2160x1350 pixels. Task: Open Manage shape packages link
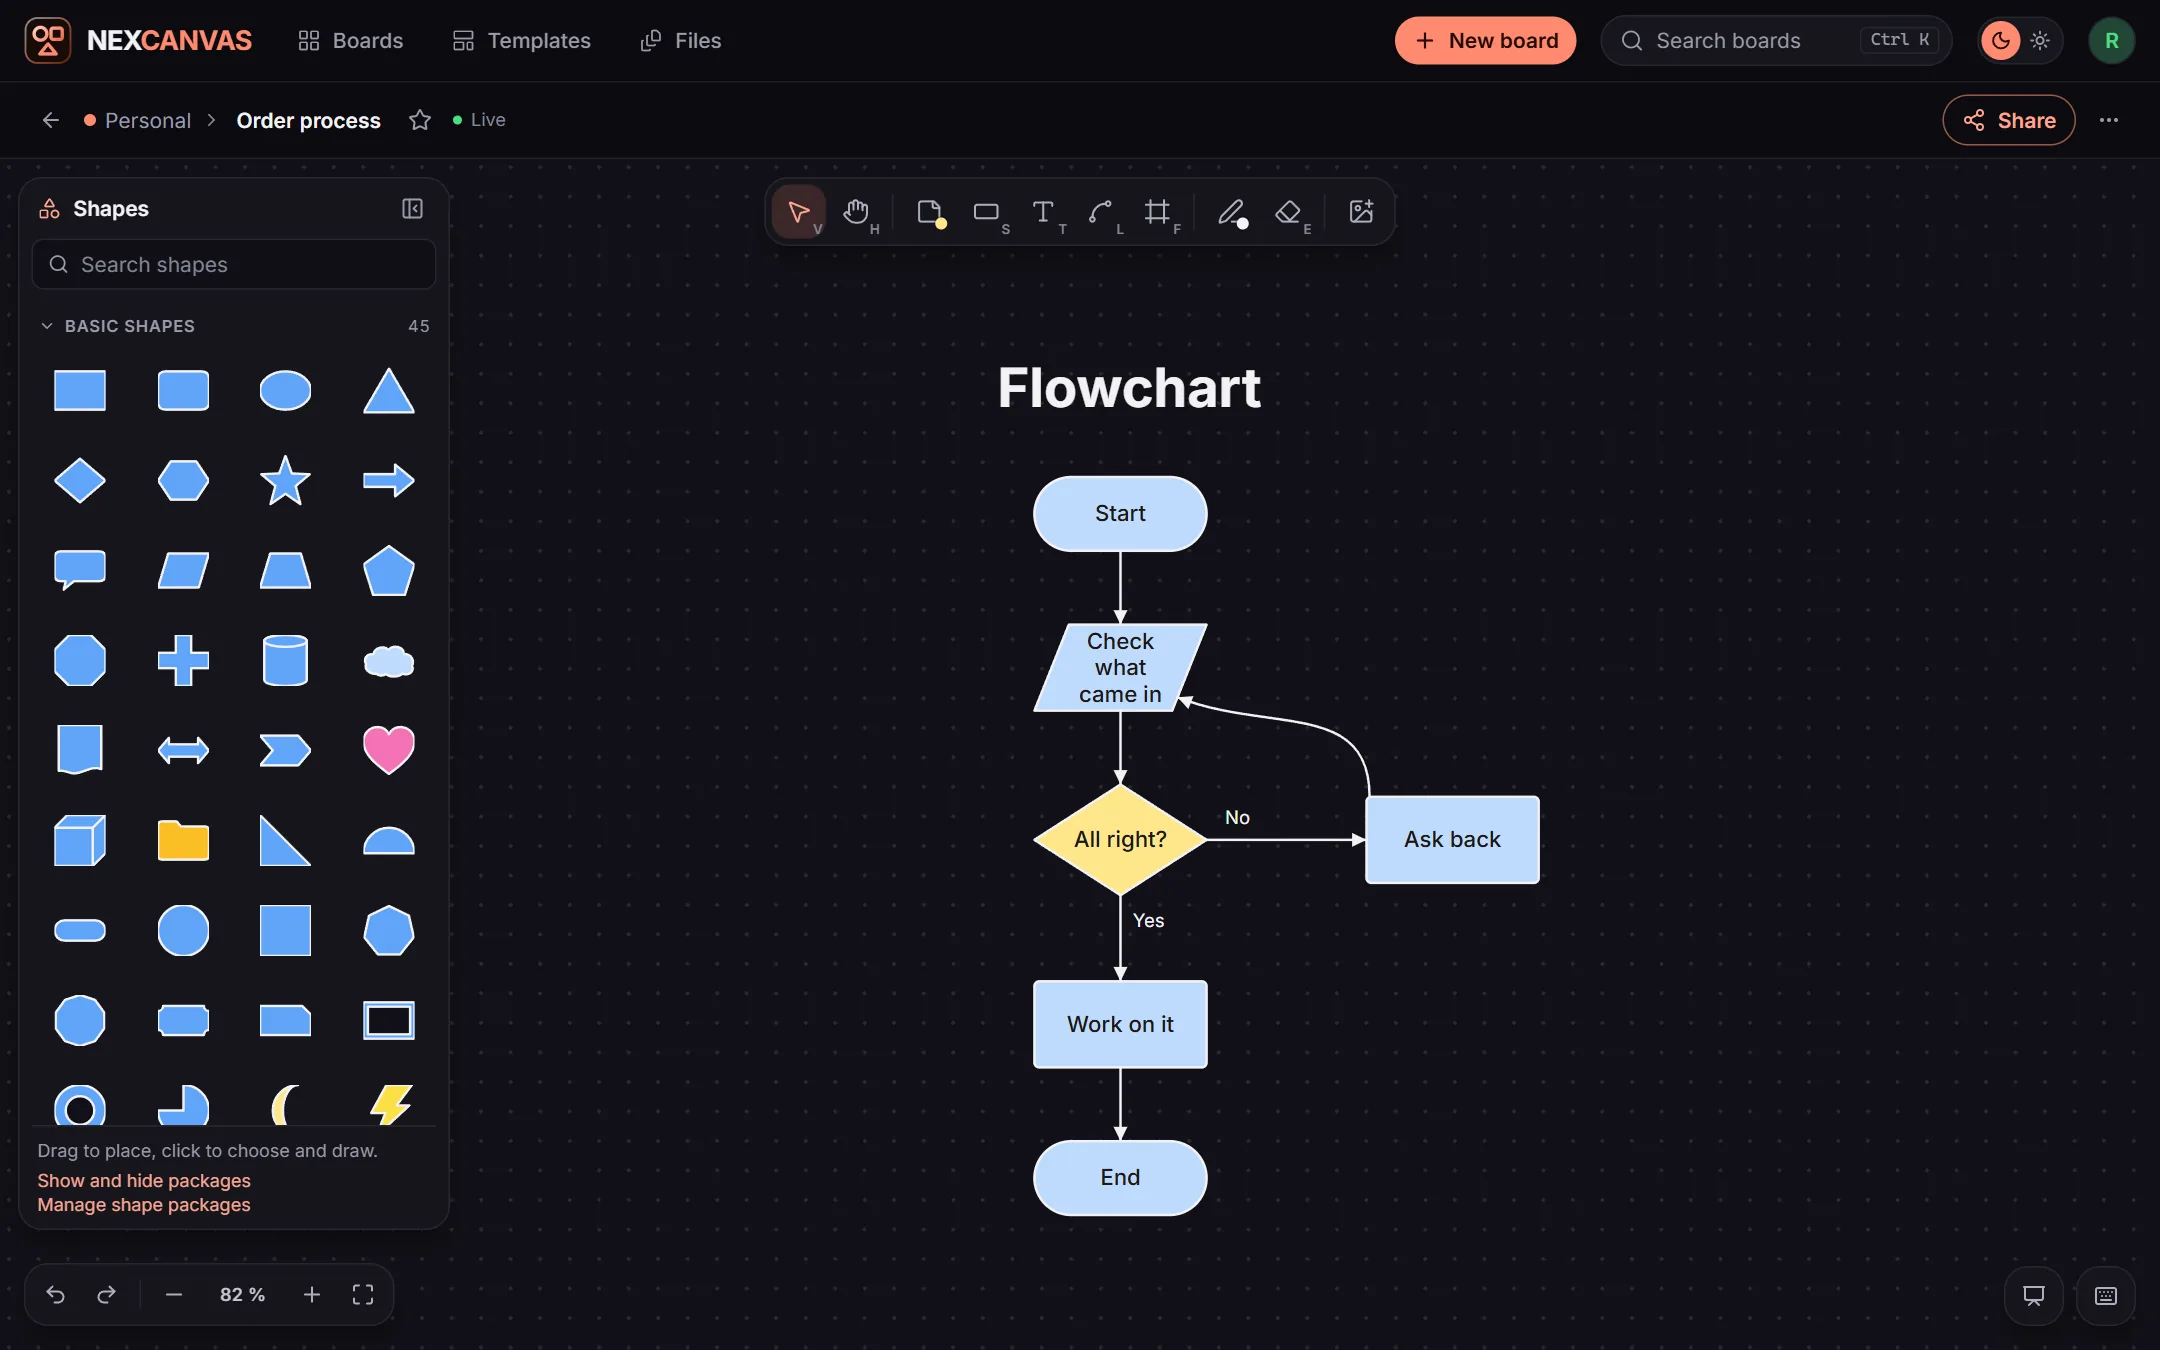click(x=144, y=1204)
